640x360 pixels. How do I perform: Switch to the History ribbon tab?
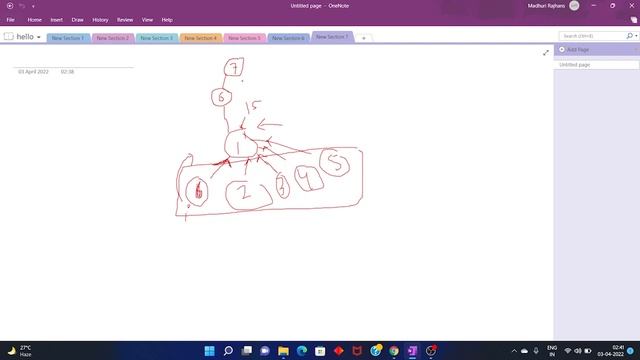tap(100, 20)
